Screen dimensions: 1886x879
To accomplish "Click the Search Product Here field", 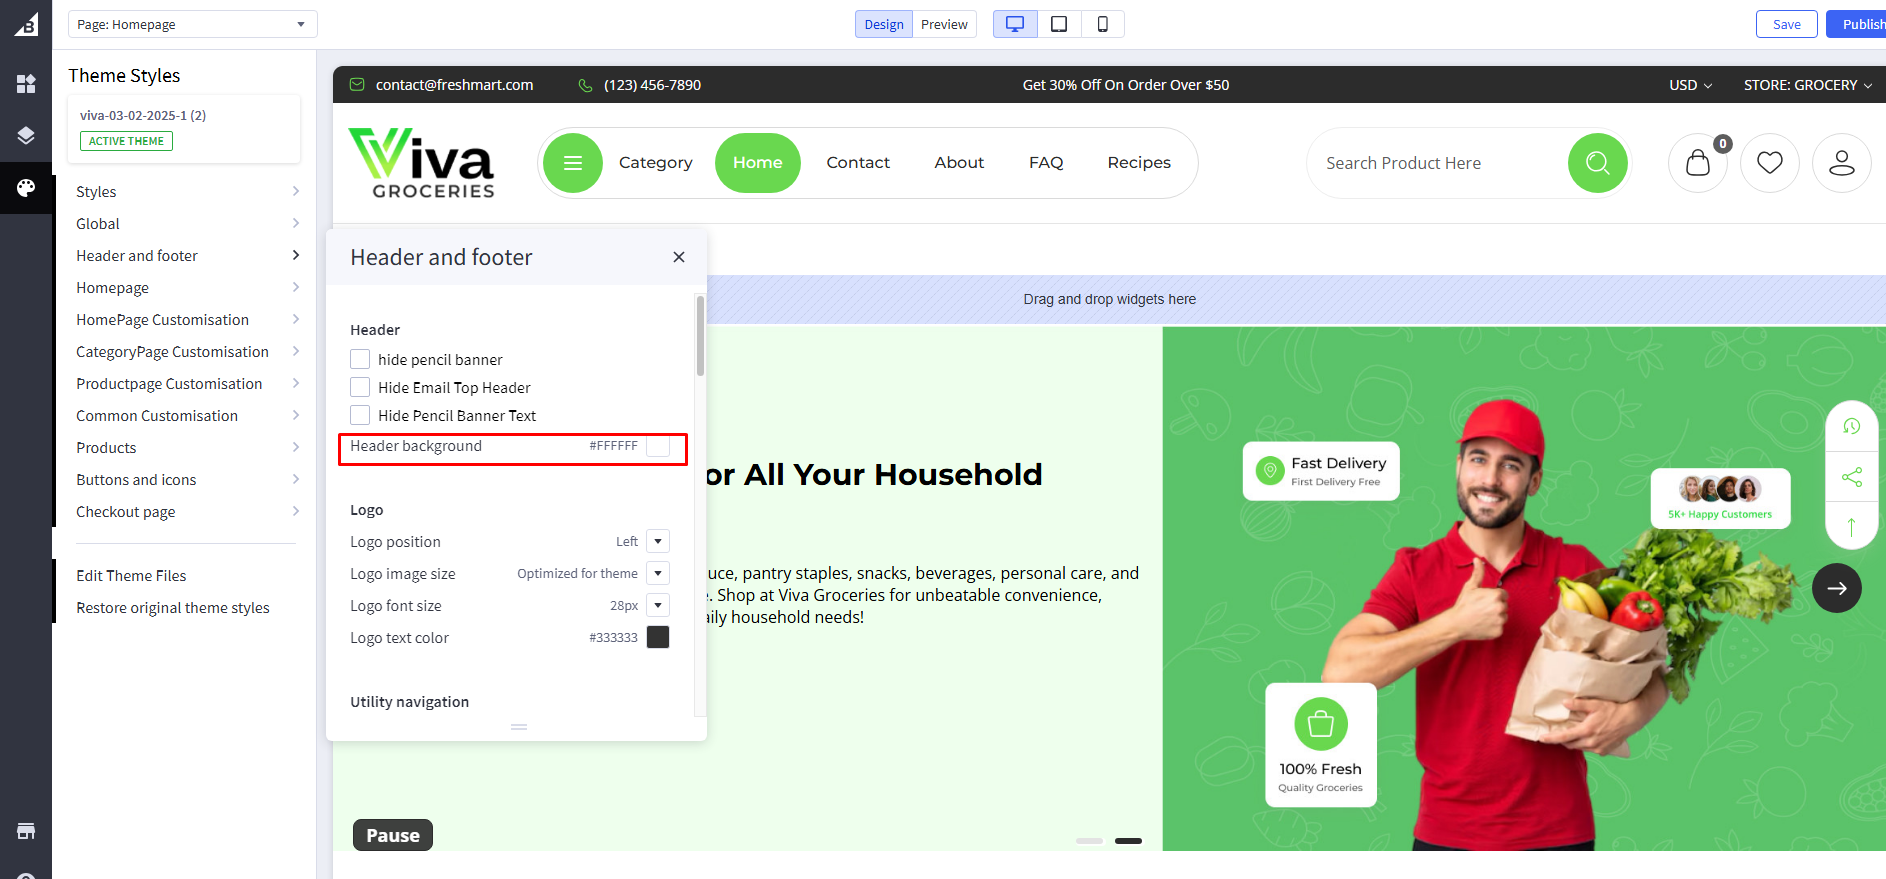I will [x=1438, y=163].
